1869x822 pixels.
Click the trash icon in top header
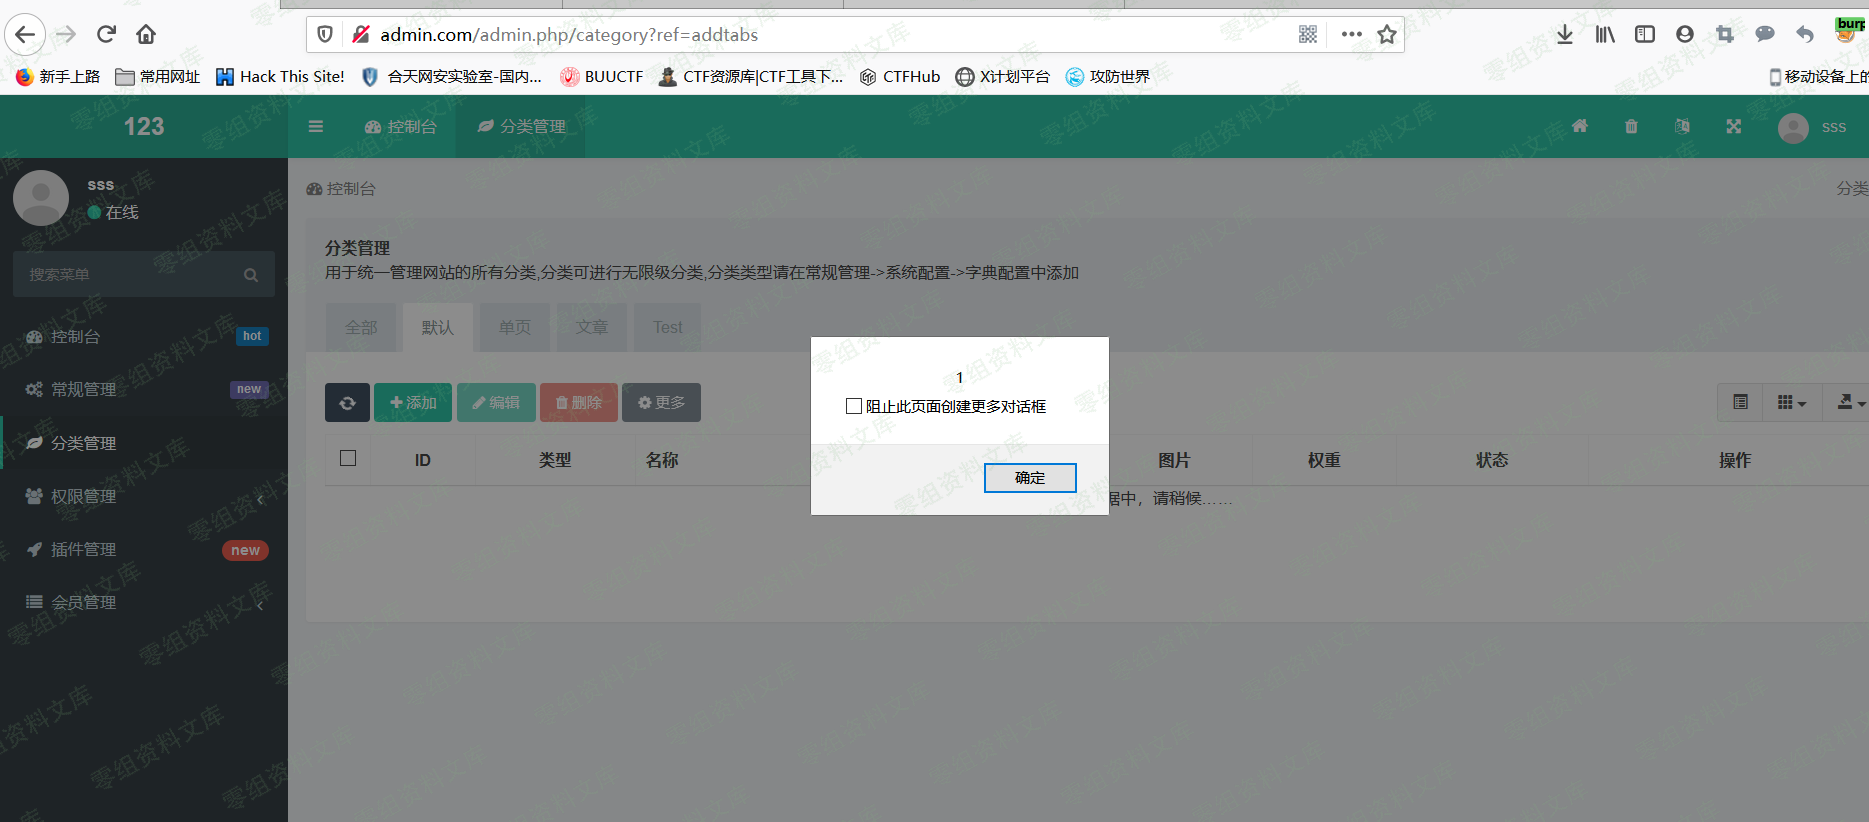click(x=1631, y=127)
